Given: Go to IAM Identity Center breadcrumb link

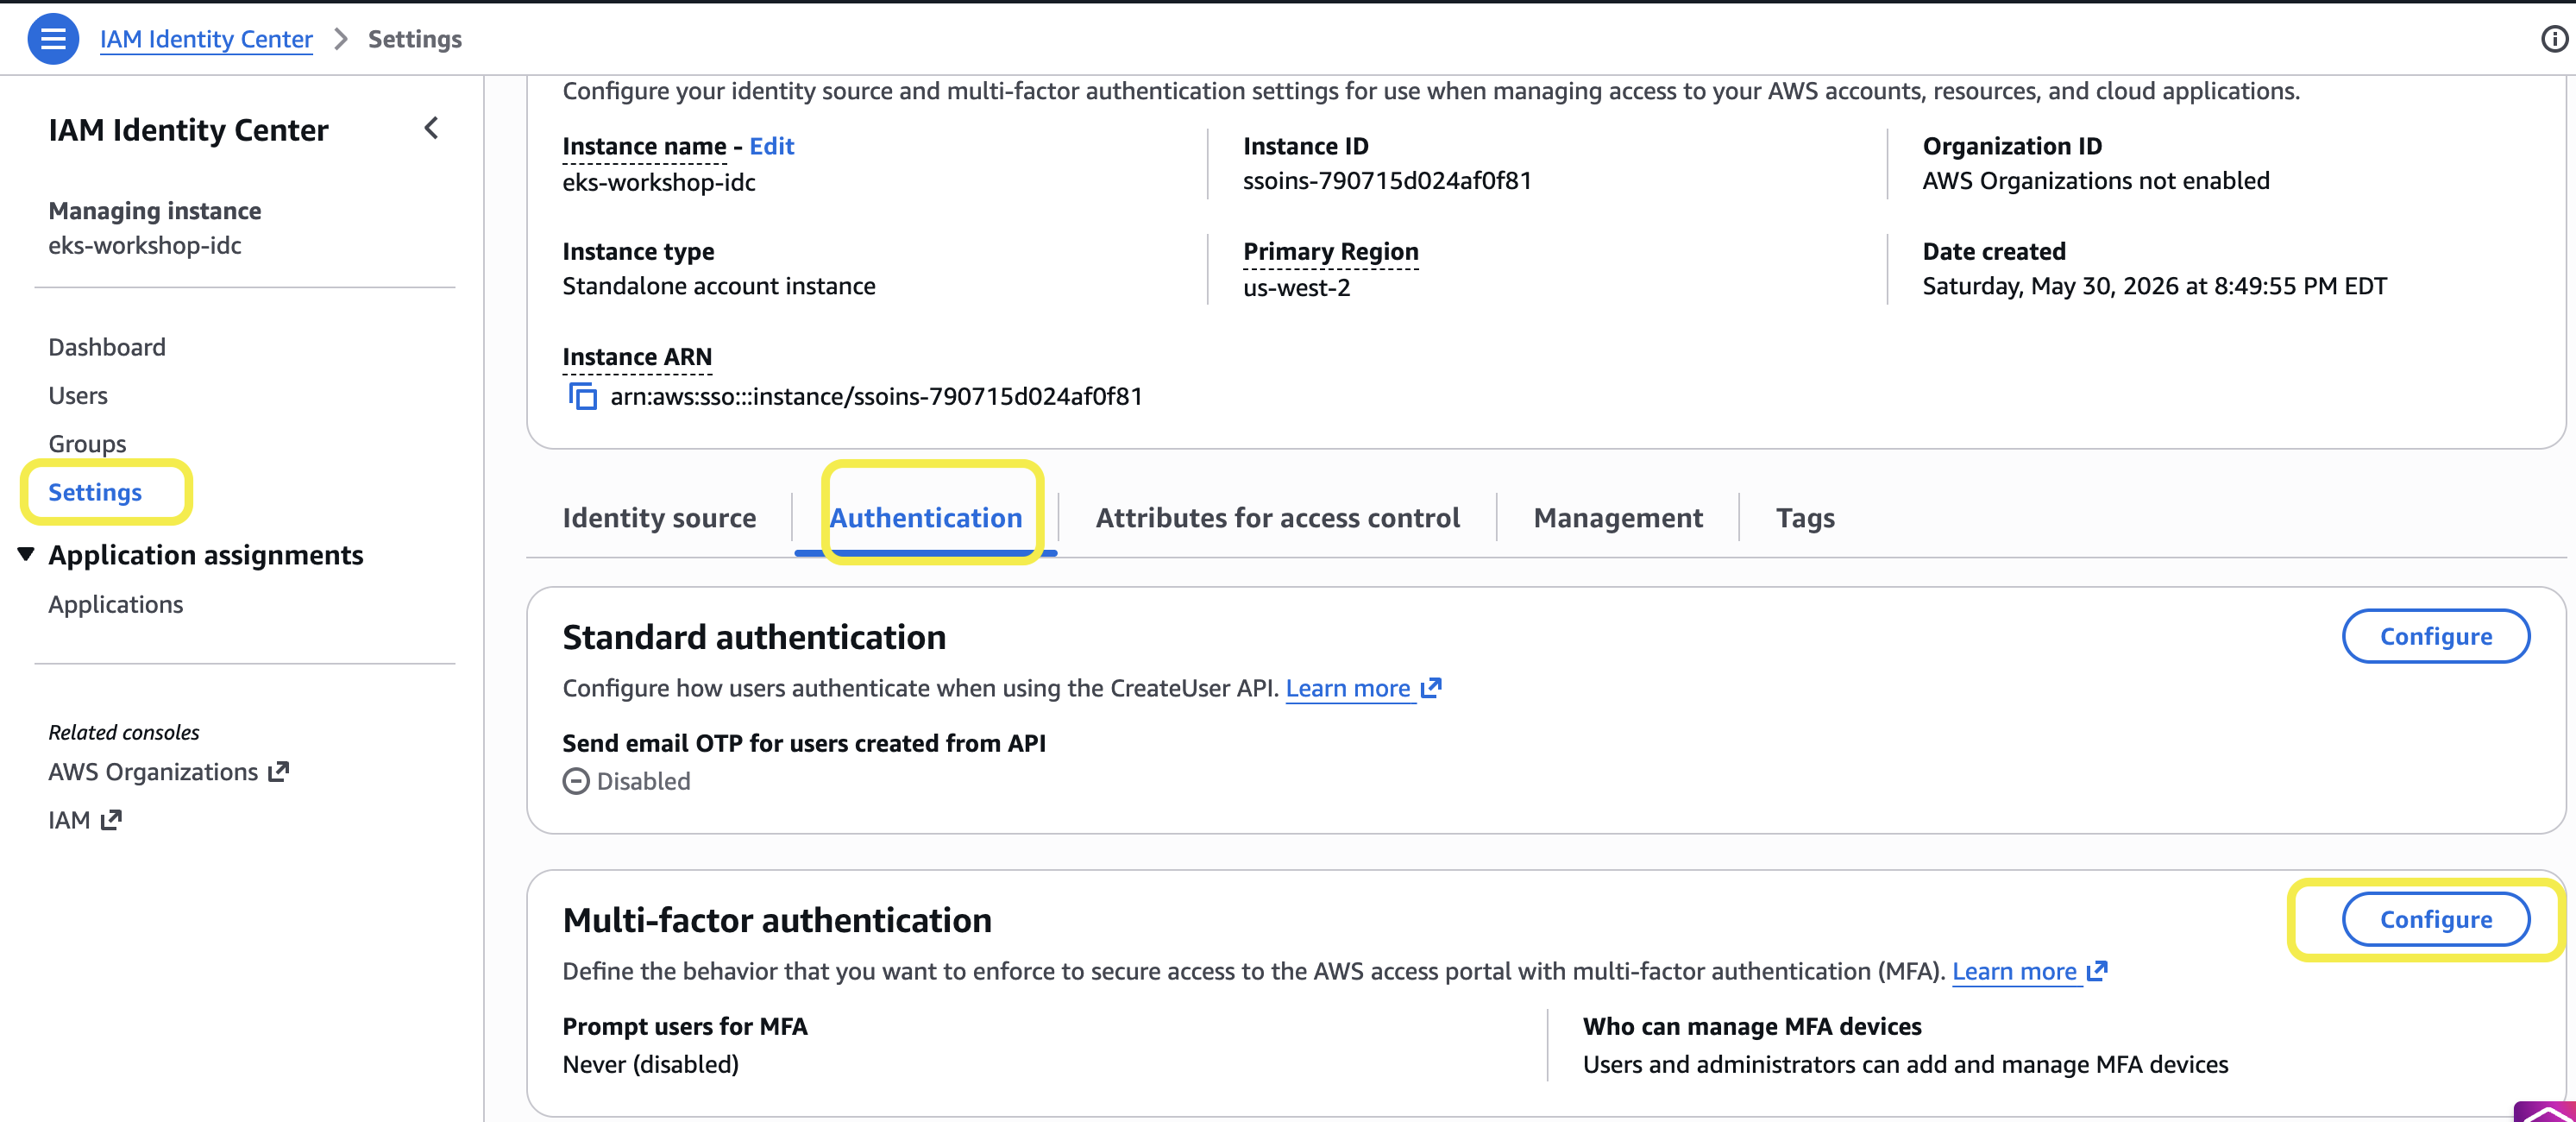Looking at the screenshot, I should click(x=206, y=39).
